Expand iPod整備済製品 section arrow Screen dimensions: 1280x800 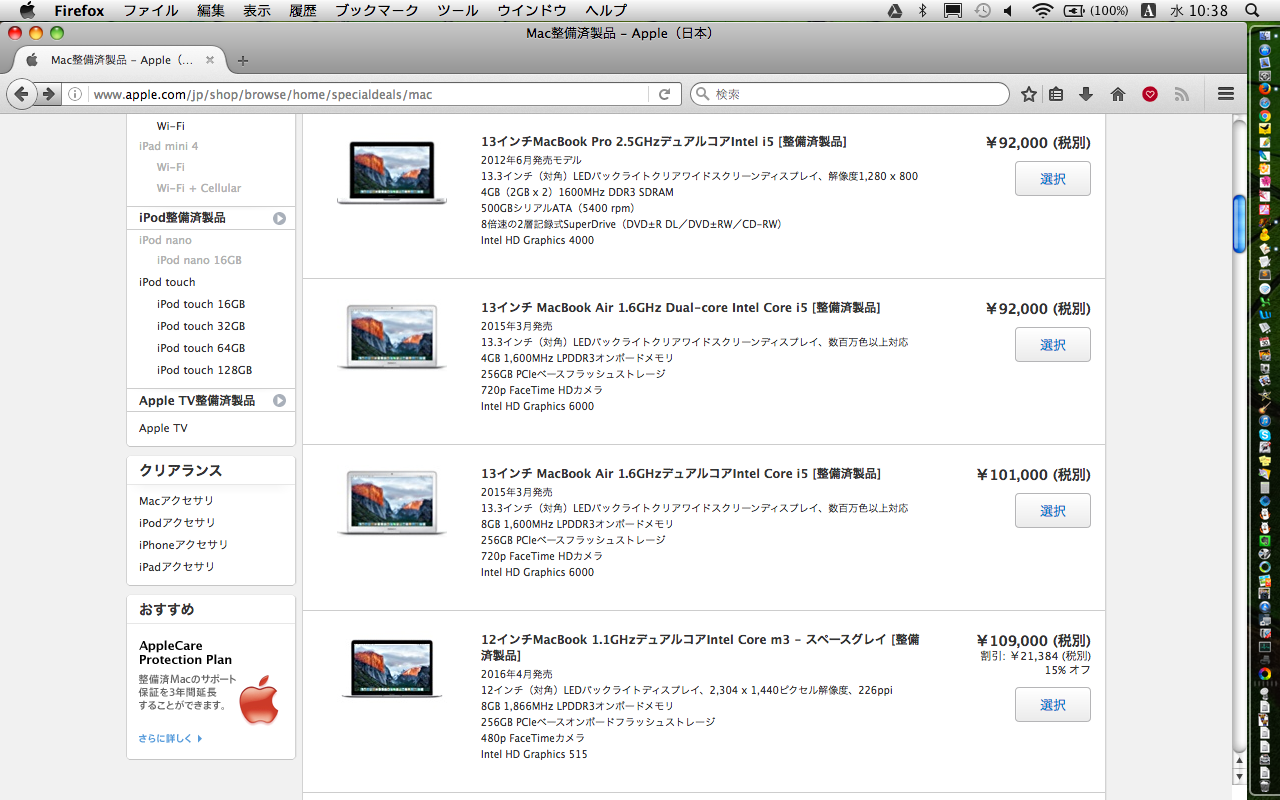click(x=280, y=218)
